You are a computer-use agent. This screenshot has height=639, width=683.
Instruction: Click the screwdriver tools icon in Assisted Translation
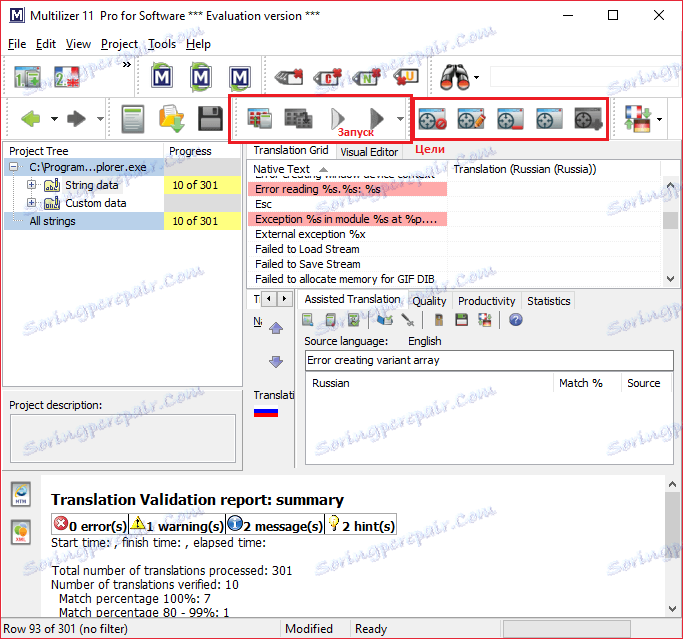pos(408,320)
